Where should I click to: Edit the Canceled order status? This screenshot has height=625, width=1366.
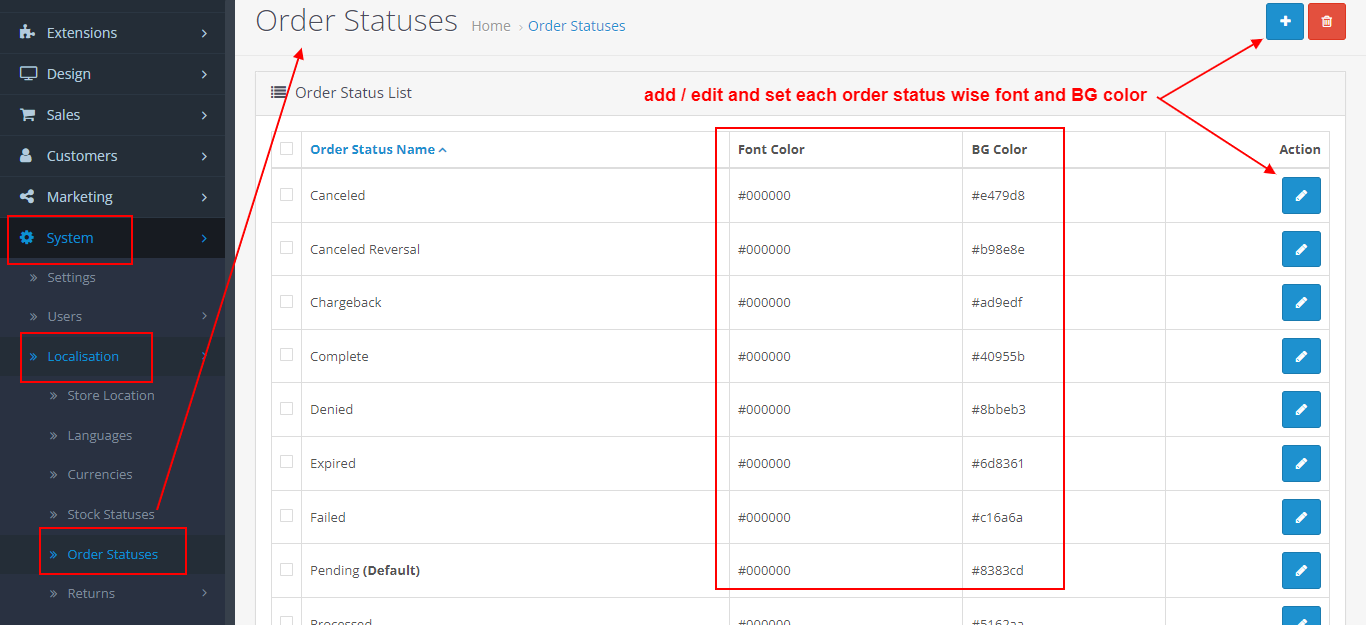pyautogui.click(x=1301, y=195)
